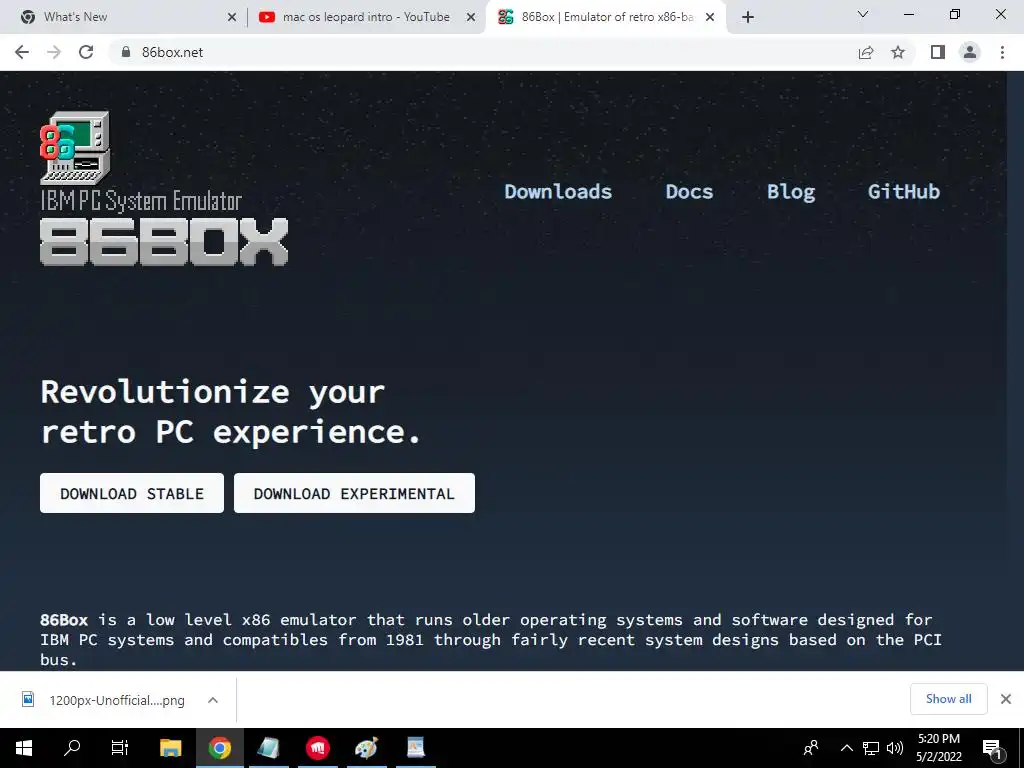Switch to the What's New tab
This screenshot has height=768, width=1024.
pos(124,17)
